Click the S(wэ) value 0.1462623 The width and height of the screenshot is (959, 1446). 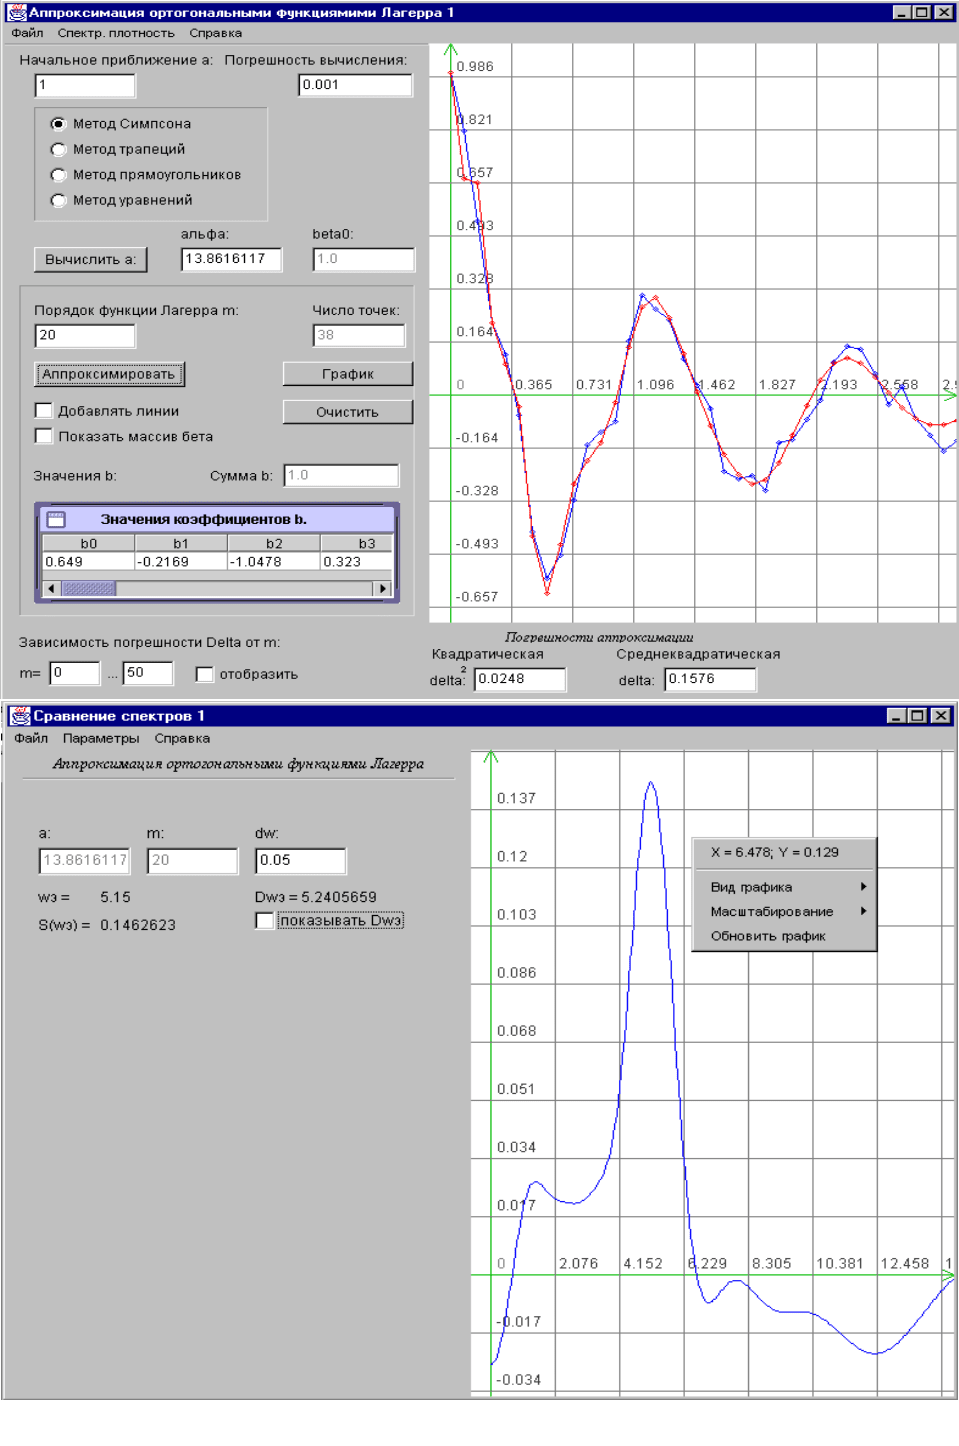138,925
